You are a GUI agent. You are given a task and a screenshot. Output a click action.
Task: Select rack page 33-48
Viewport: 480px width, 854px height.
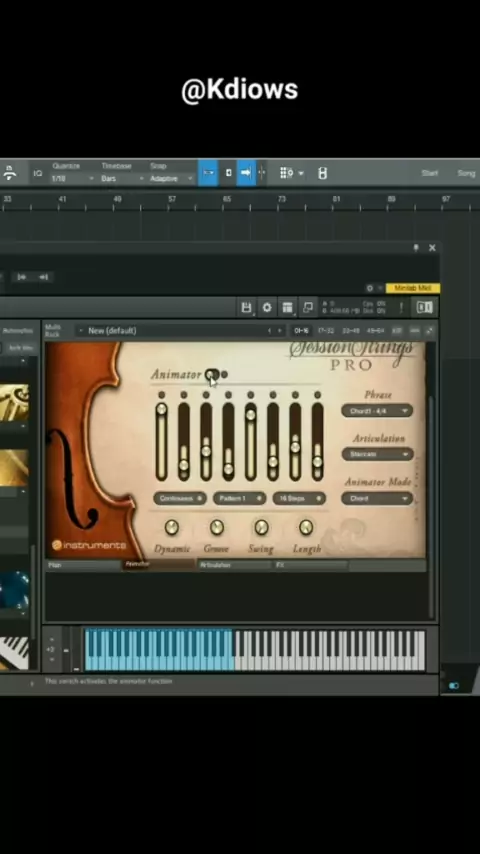(x=350, y=331)
